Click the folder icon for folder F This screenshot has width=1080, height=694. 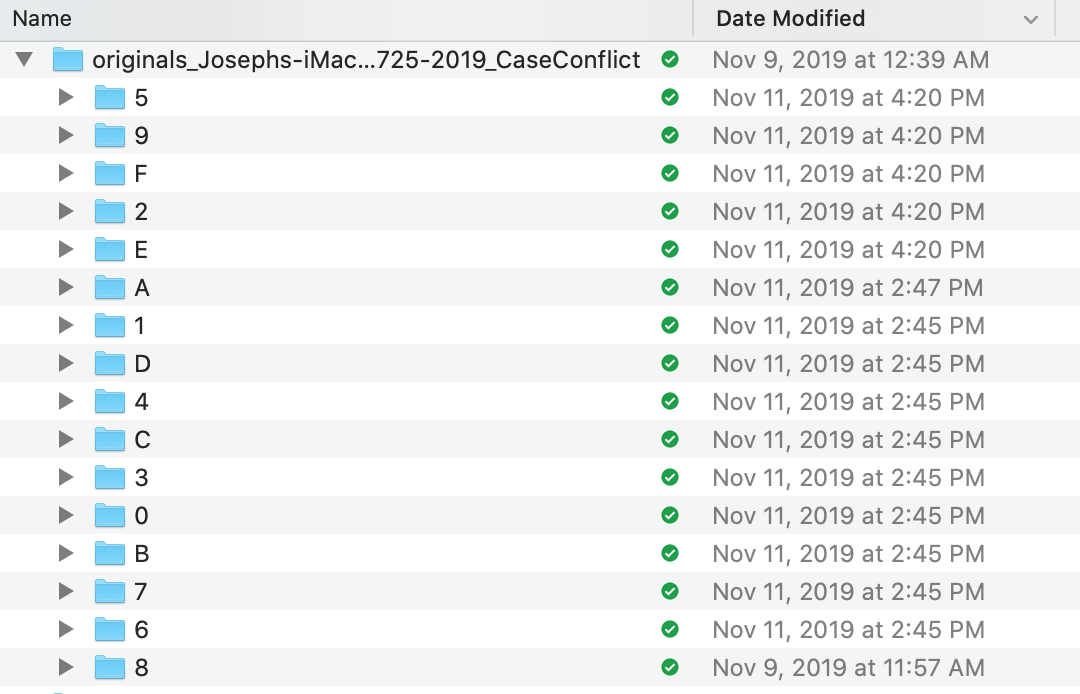click(x=110, y=174)
